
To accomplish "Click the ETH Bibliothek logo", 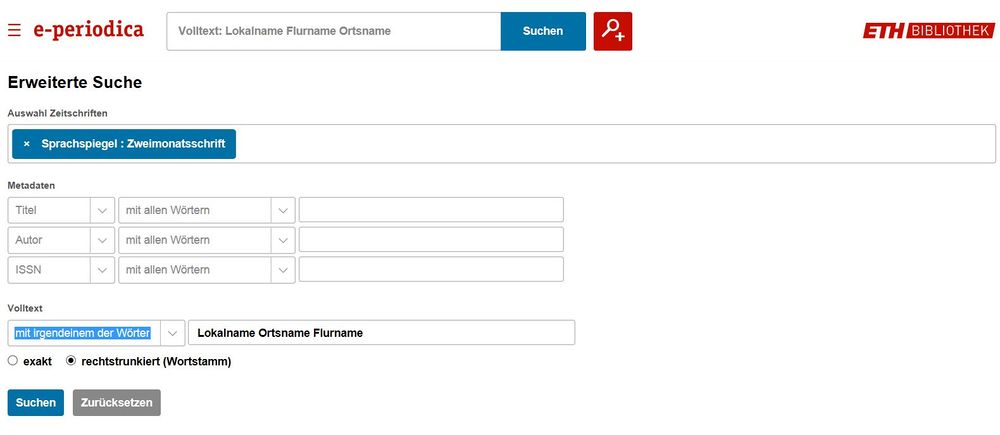I will 927,31.
